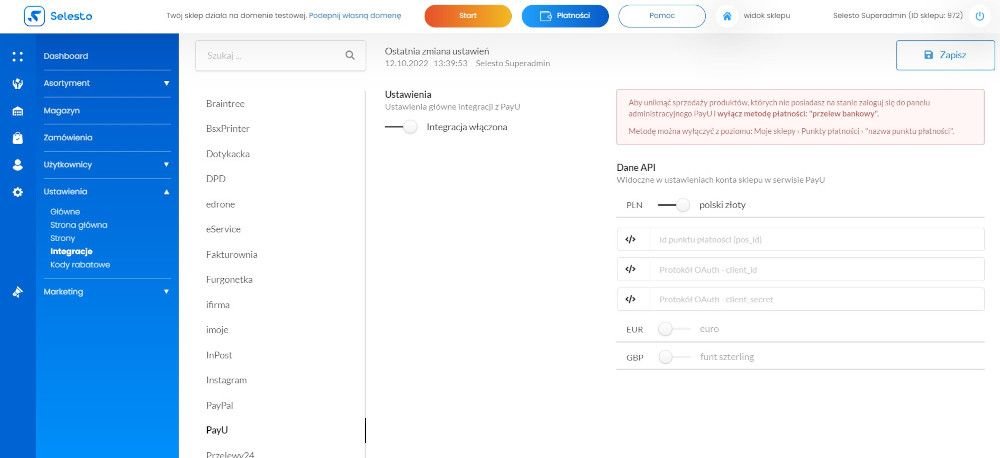Select InPost in integrations list
This screenshot has width=1000, height=458.
(x=219, y=355)
